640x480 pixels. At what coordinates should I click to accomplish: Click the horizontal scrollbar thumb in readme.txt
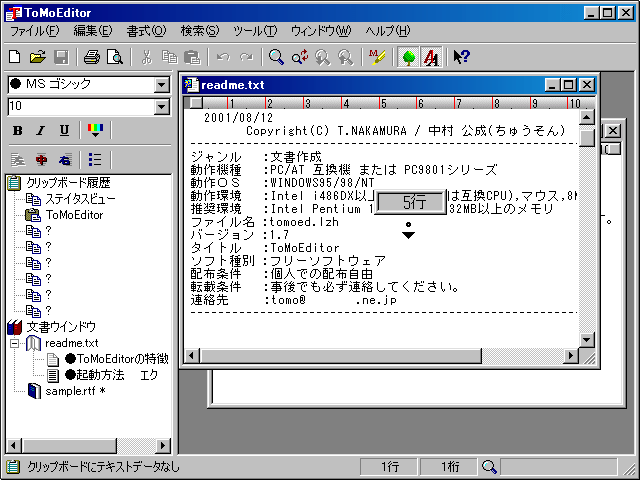[340, 356]
